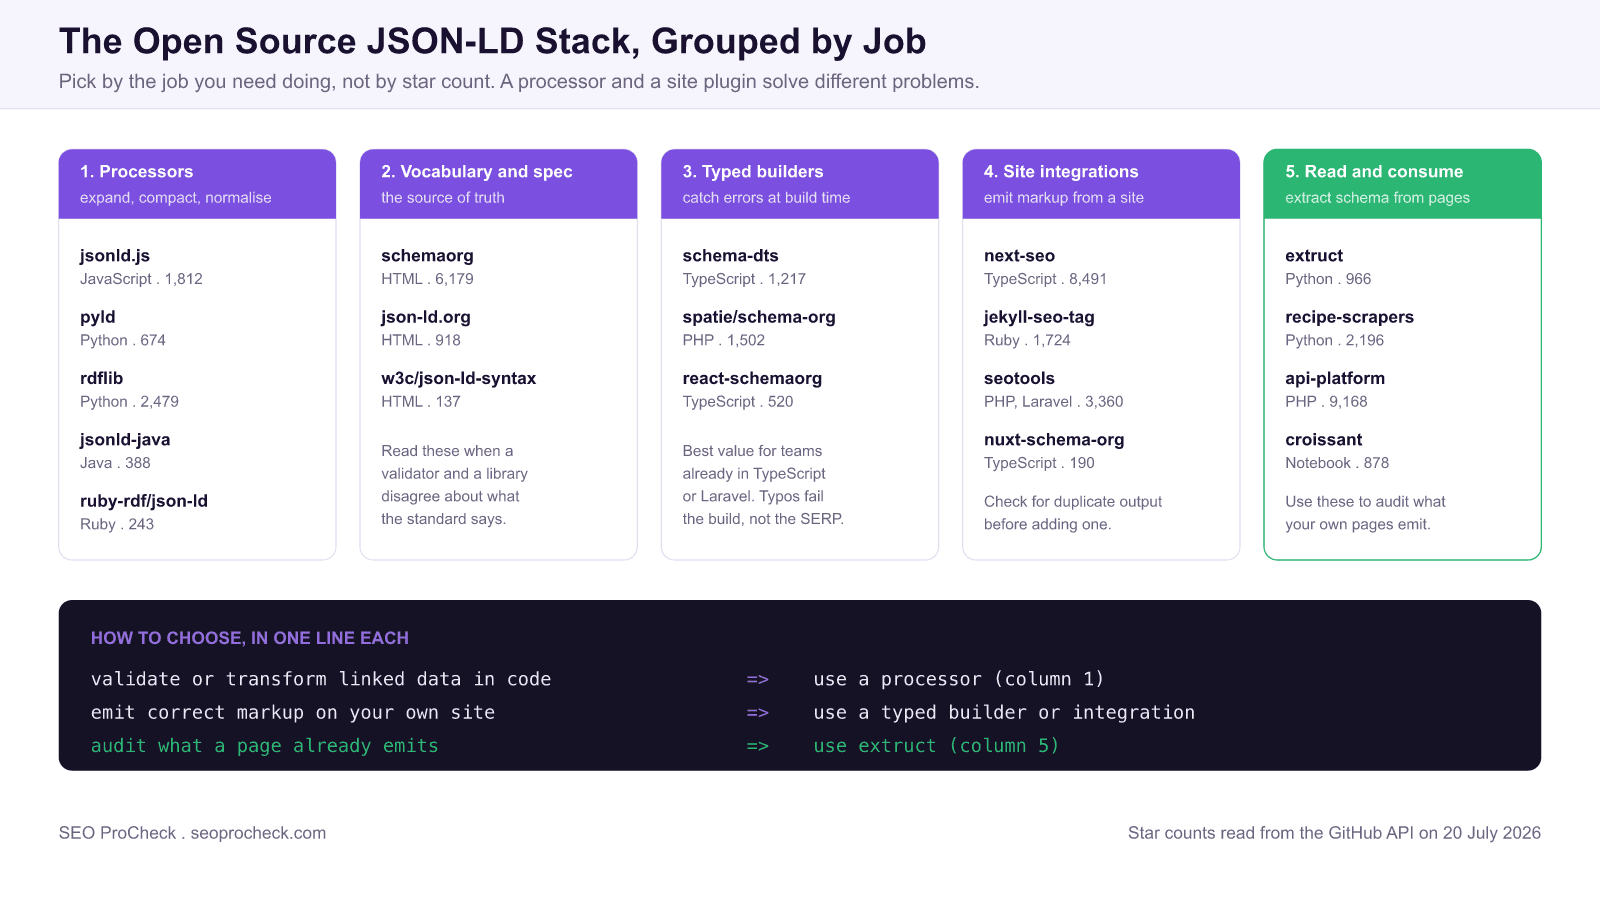Viewport: 1600px width, 900px height.
Task: Click the 'ruby-rdf/json-ld' entry
Action: tap(144, 501)
